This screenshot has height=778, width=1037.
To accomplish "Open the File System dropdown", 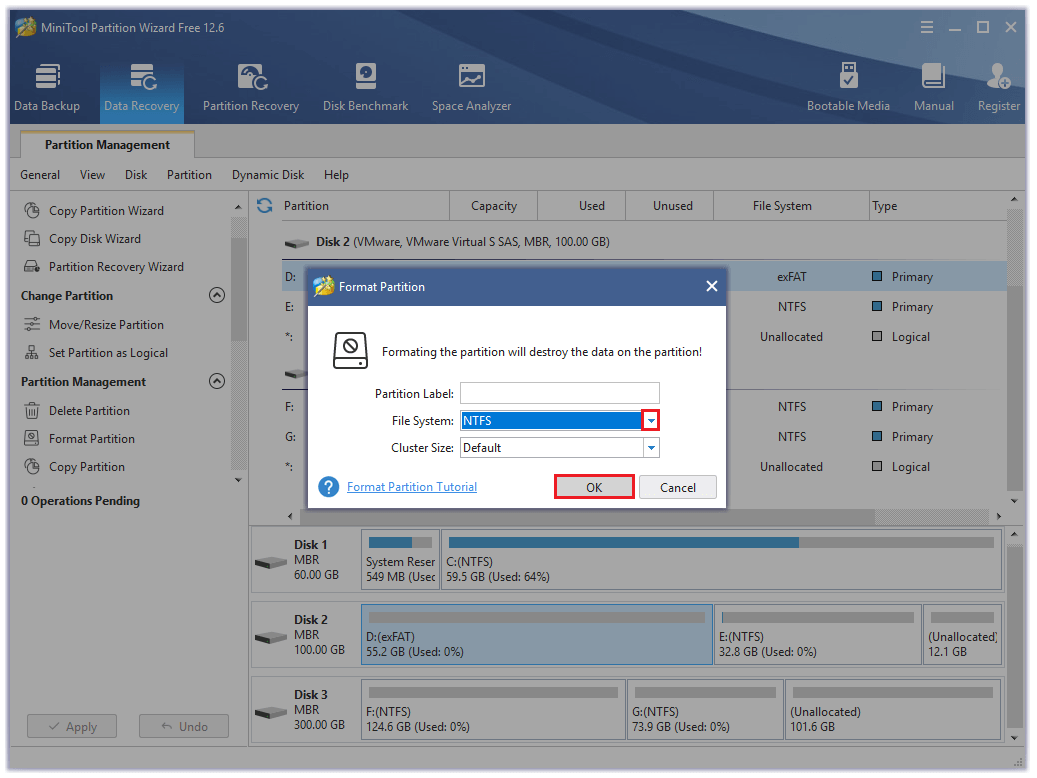I will 650,420.
